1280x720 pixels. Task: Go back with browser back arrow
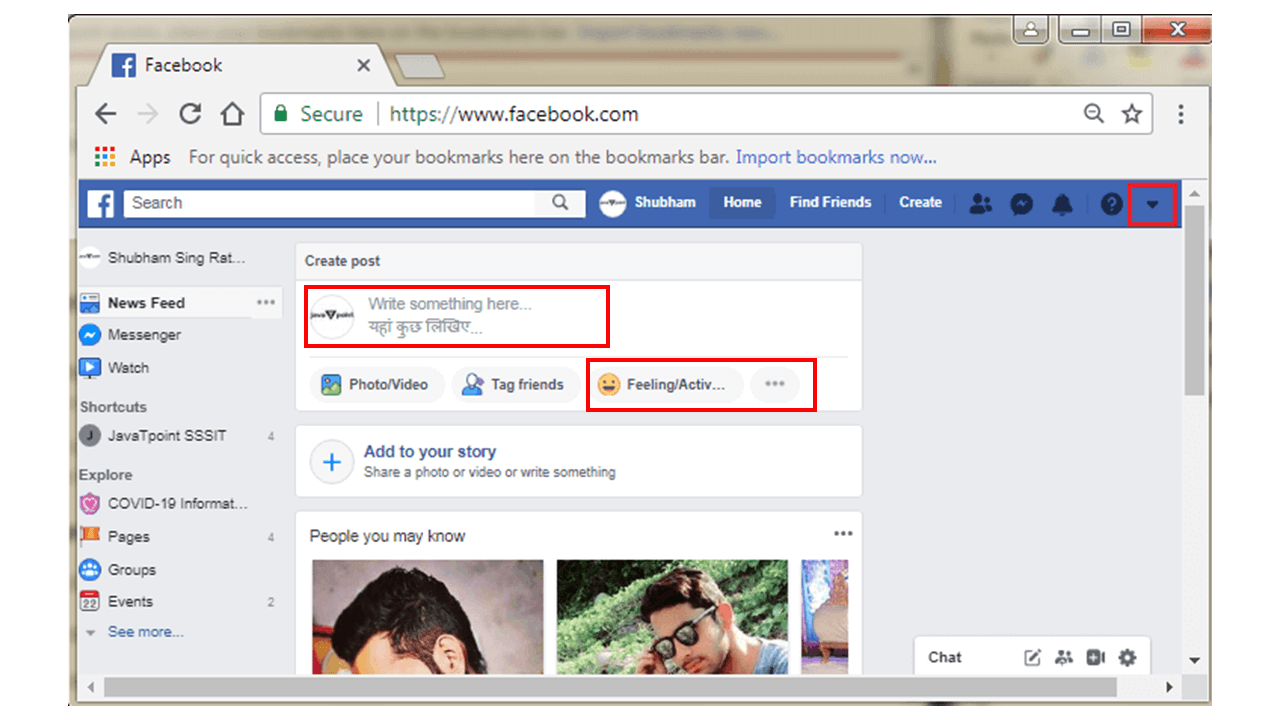click(x=105, y=114)
